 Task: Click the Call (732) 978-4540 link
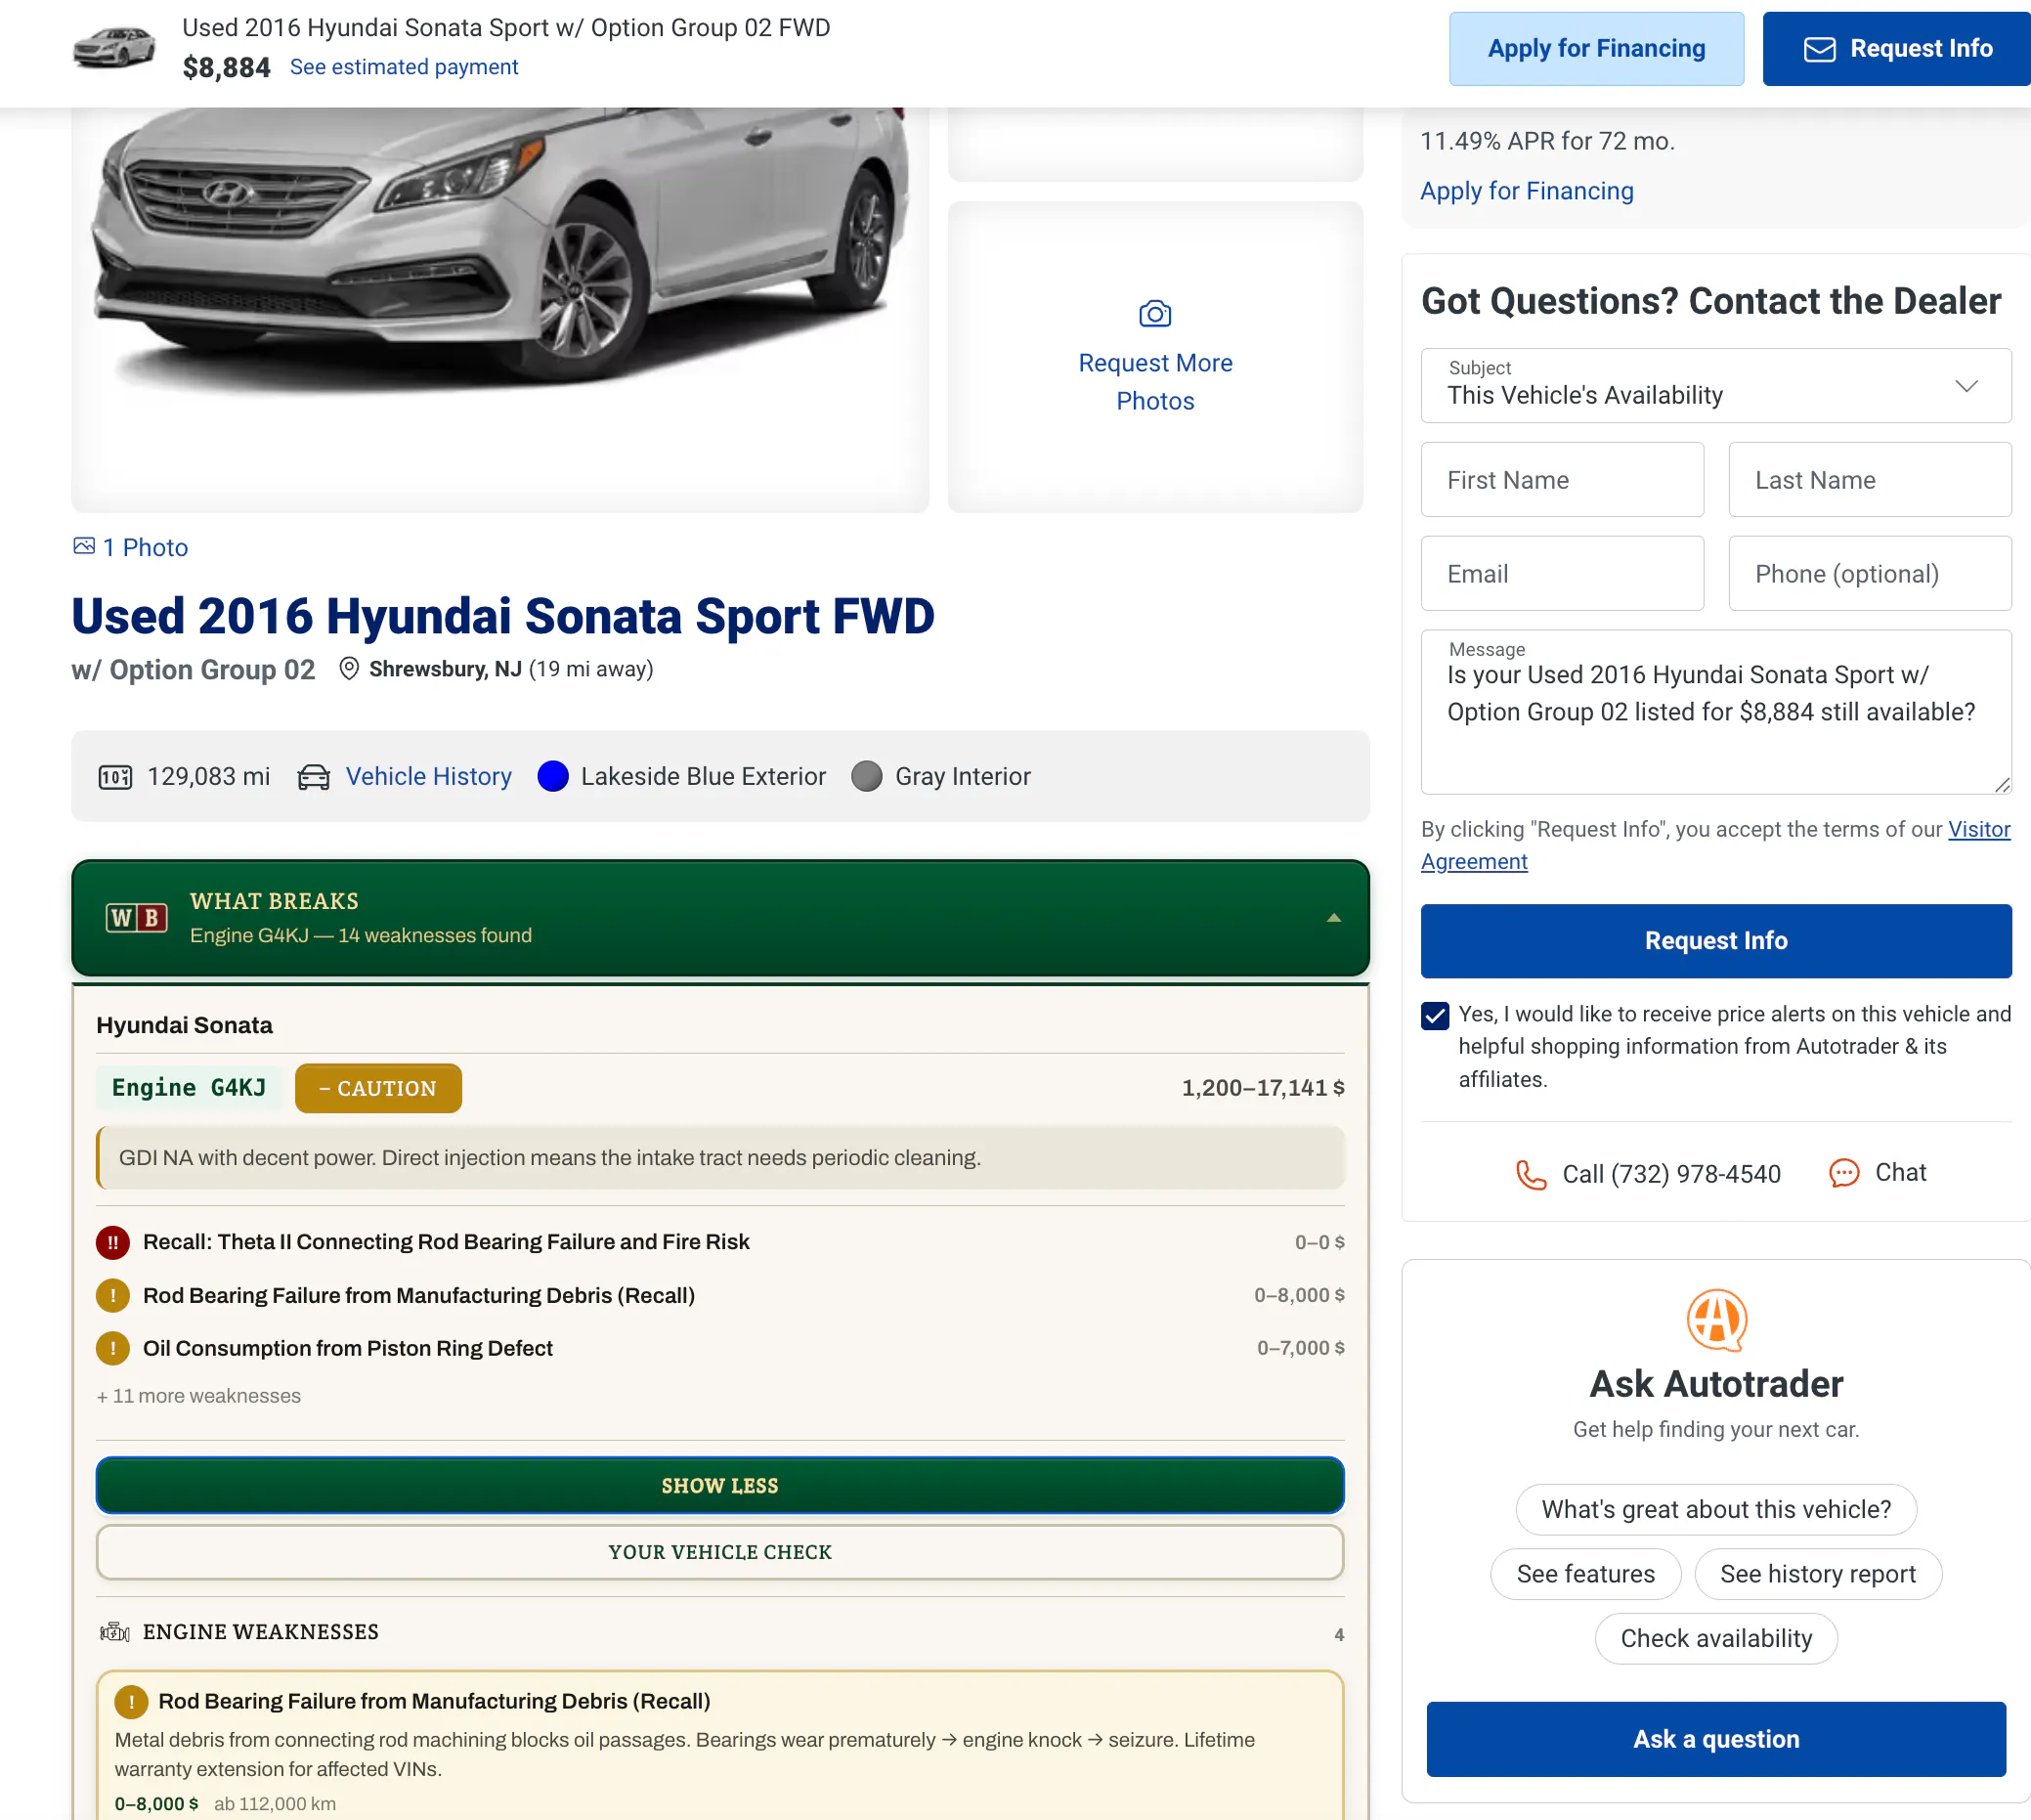point(1671,1174)
